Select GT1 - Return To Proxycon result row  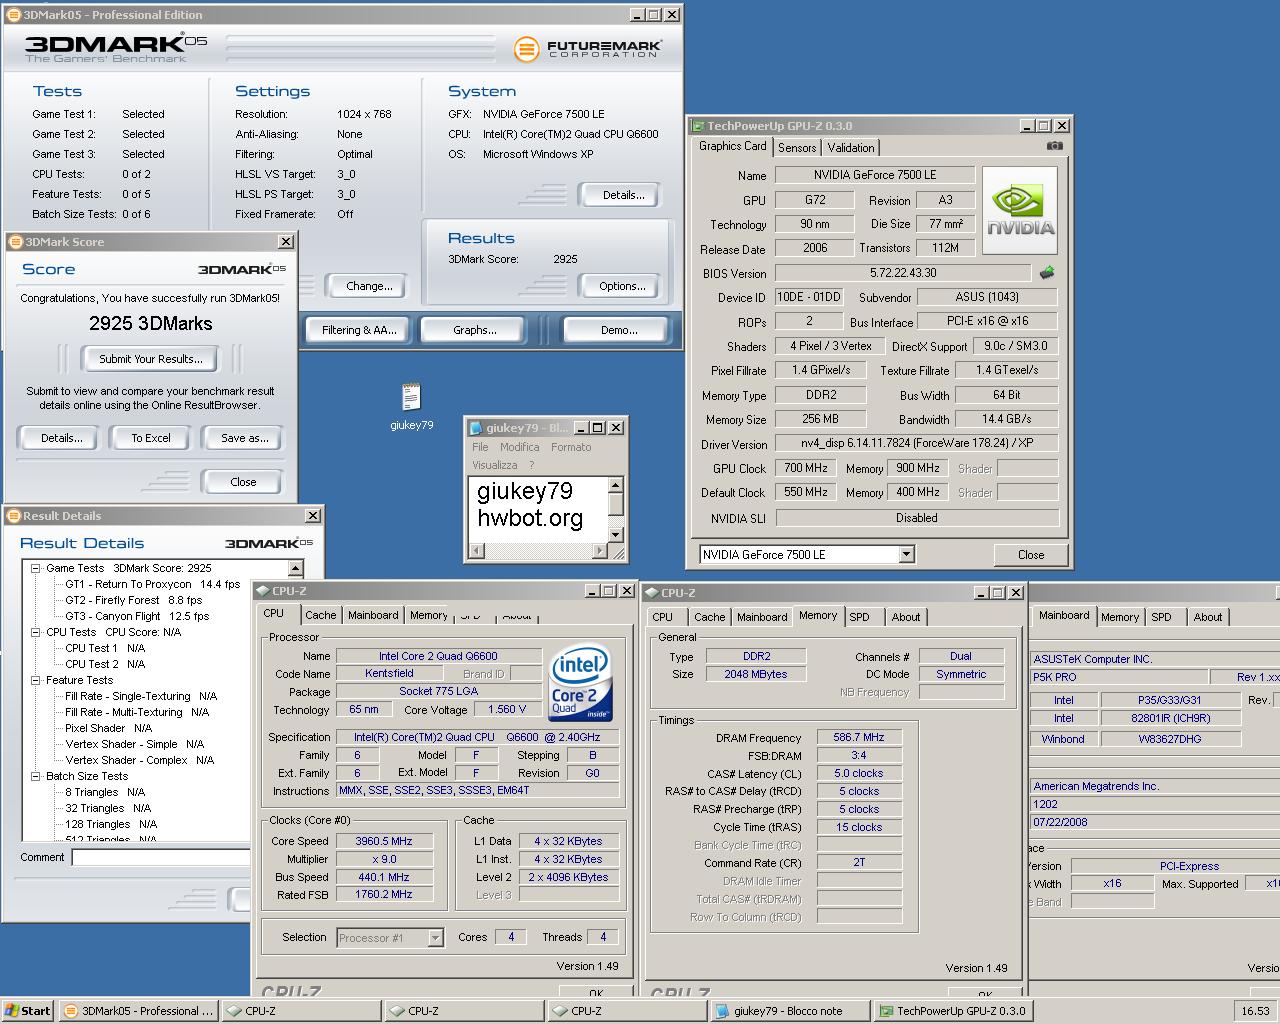coord(153,584)
